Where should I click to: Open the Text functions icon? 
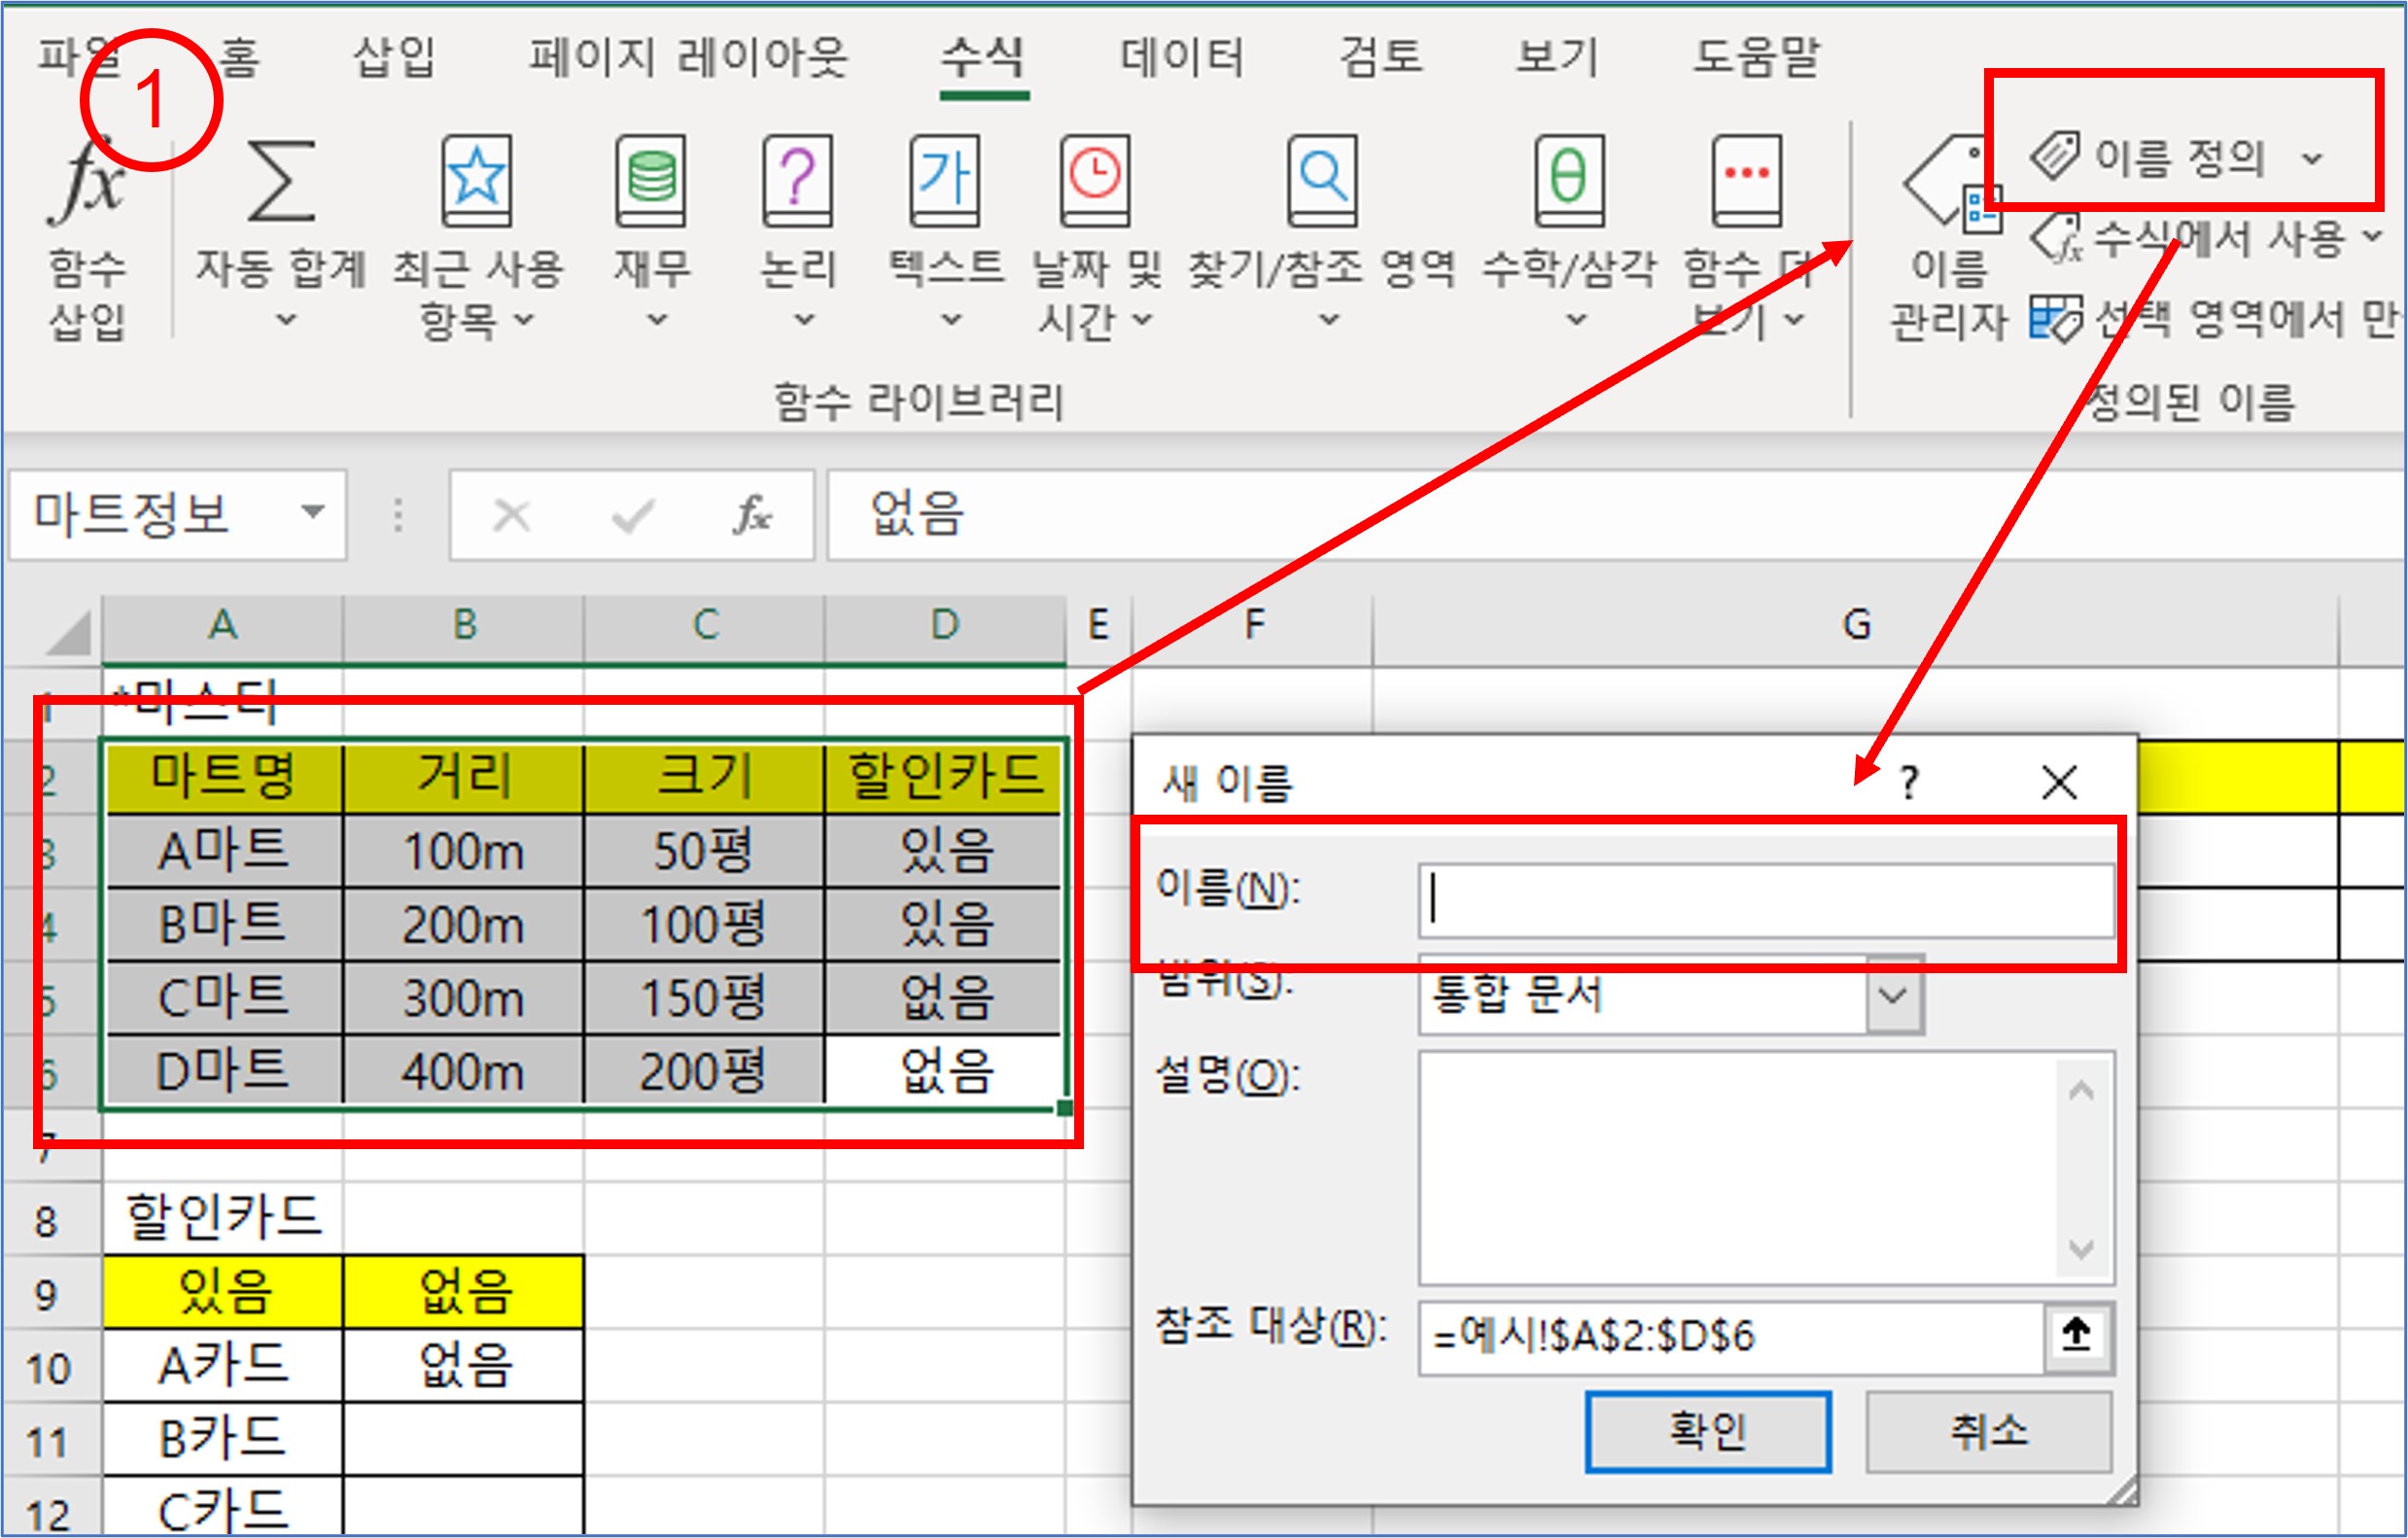click(945, 183)
